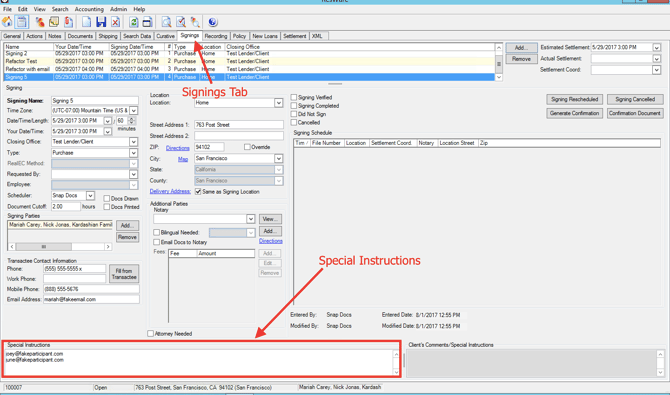Open the Accounting menu

(x=89, y=9)
